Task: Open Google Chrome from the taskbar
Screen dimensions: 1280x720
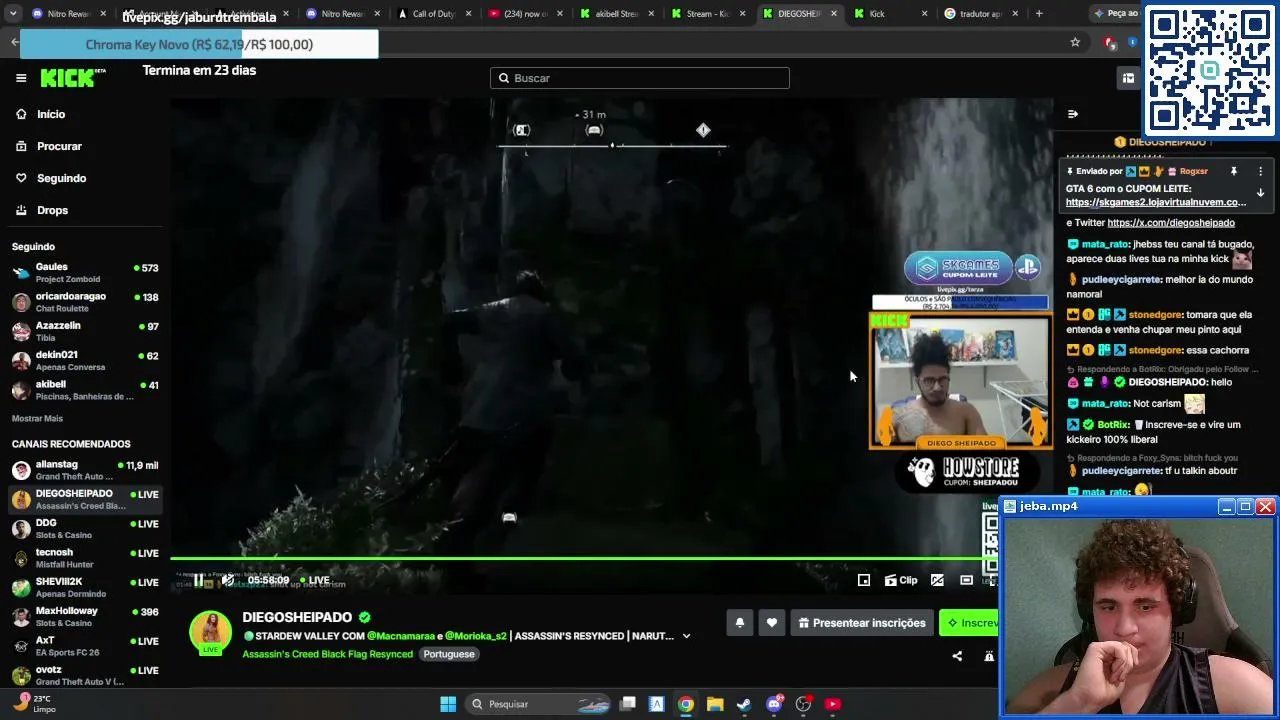Action: tap(685, 704)
